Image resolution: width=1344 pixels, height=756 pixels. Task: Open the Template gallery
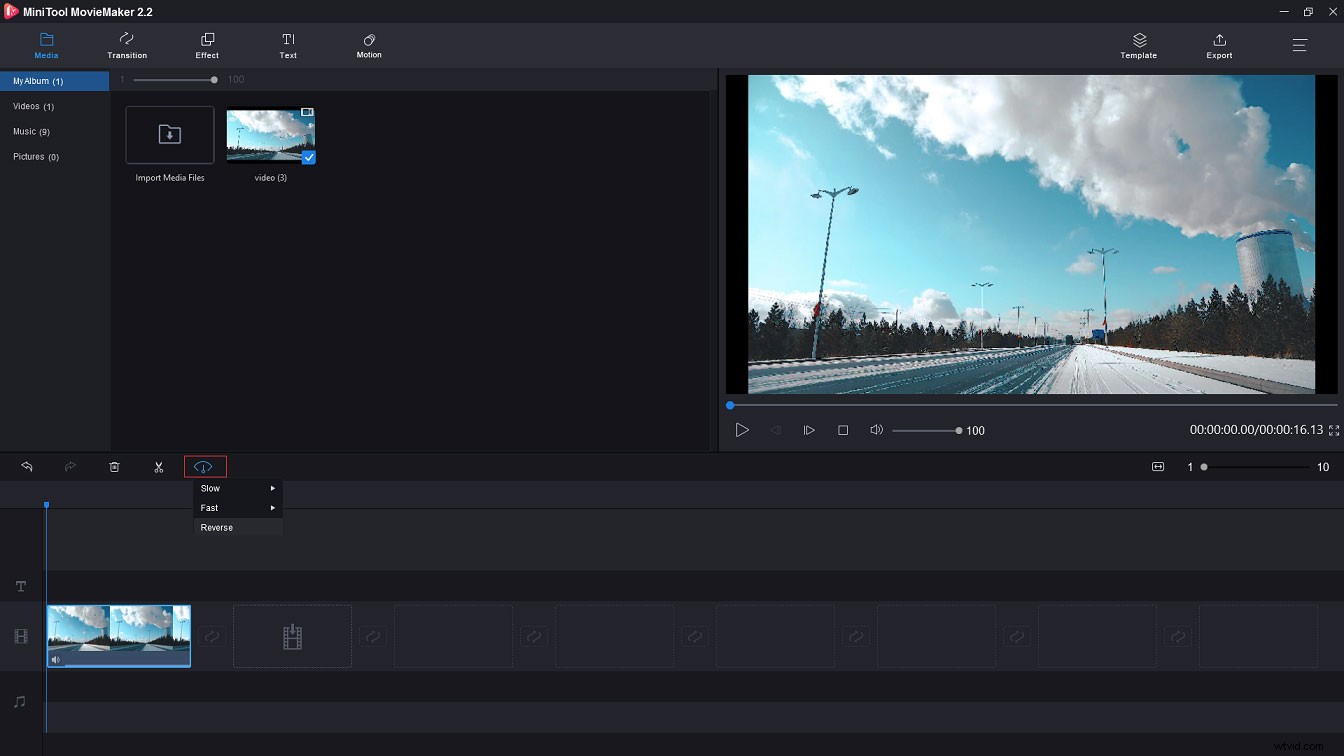[1138, 45]
